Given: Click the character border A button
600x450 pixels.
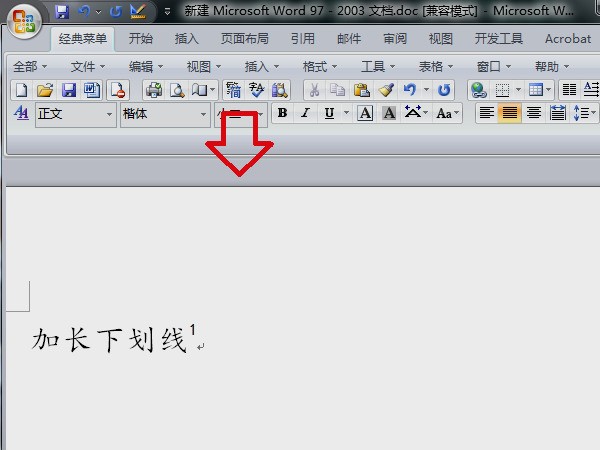Looking at the screenshot, I should tap(365, 113).
